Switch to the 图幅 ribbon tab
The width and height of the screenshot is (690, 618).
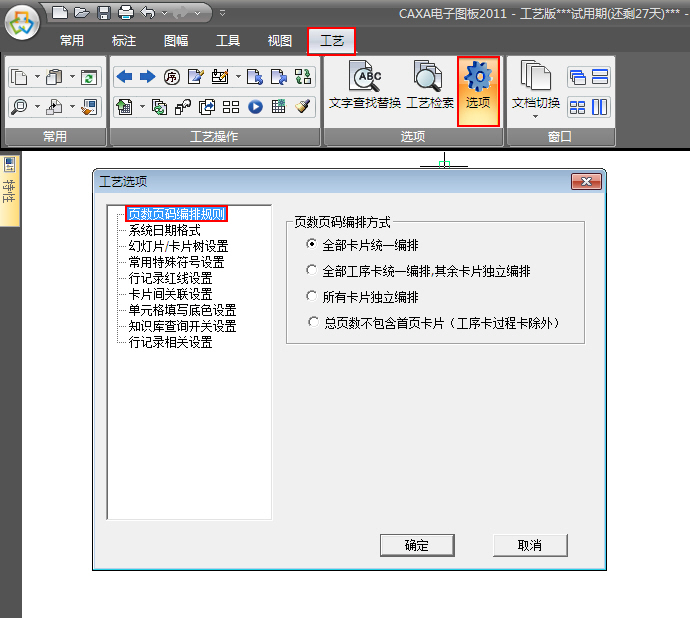click(x=176, y=40)
